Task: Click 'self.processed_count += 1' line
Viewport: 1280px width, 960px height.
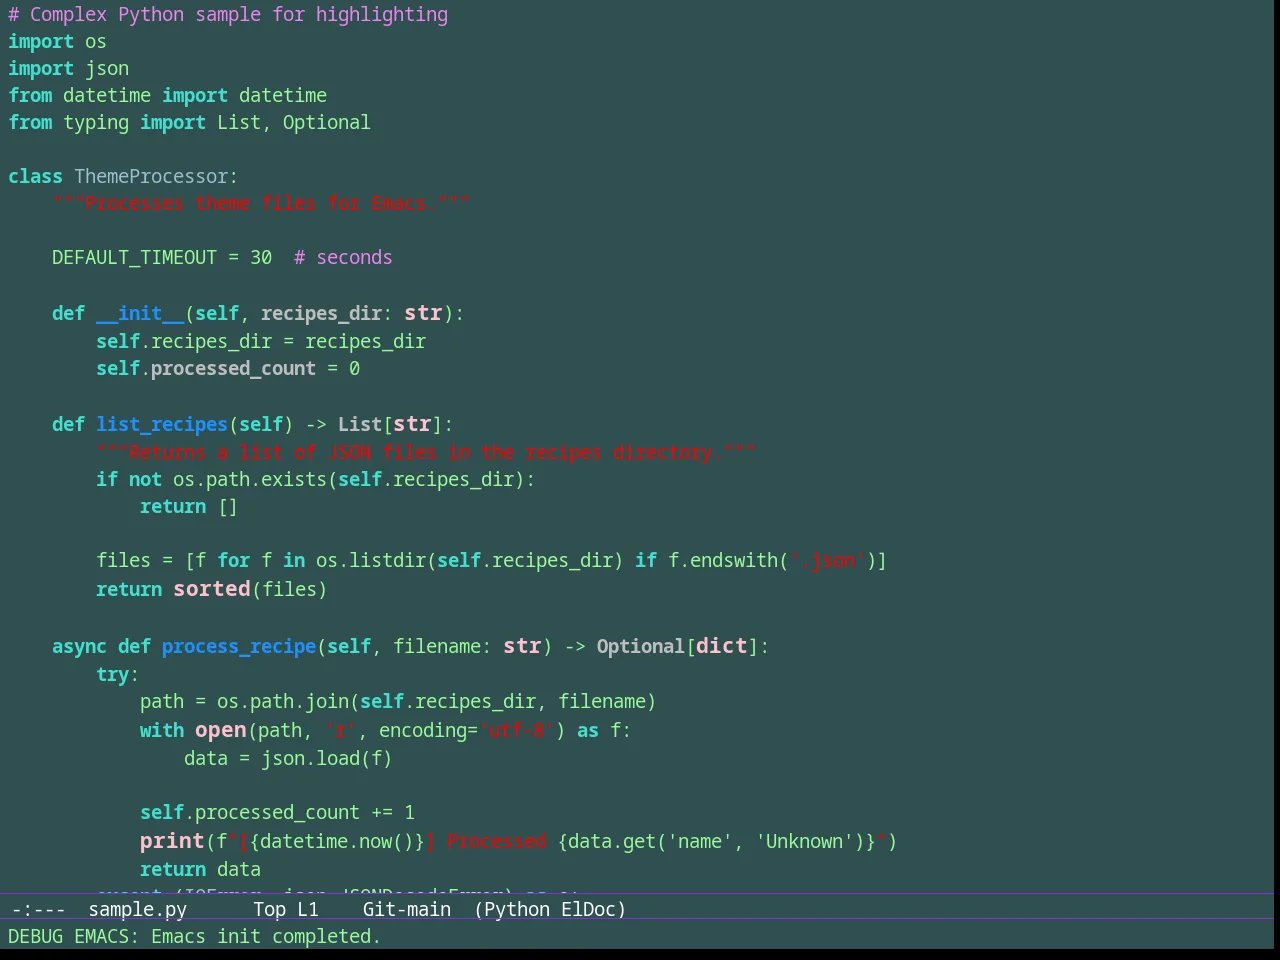Action: coord(277,812)
